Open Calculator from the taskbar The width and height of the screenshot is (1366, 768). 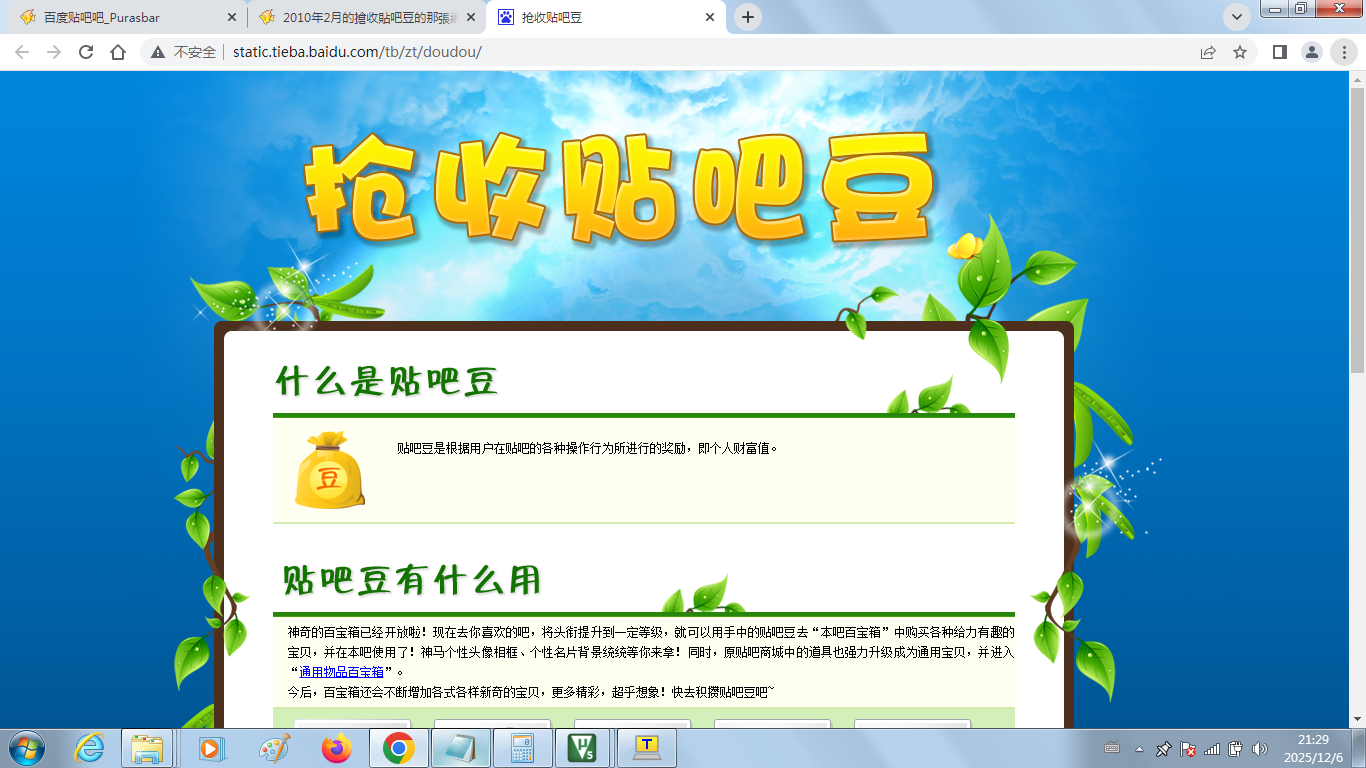[x=522, y=748]
